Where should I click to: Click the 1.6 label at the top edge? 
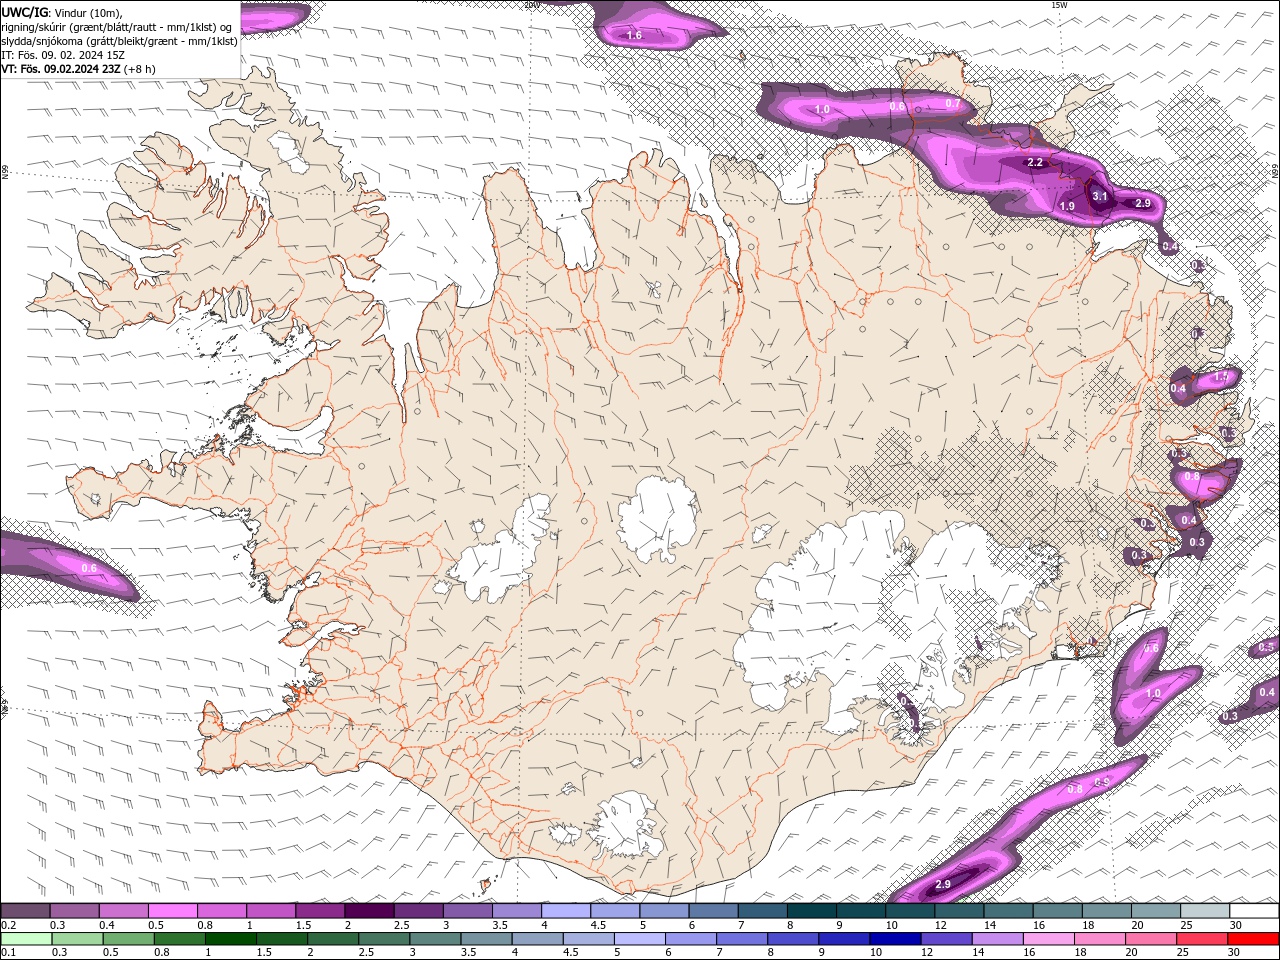coord(634,36)
